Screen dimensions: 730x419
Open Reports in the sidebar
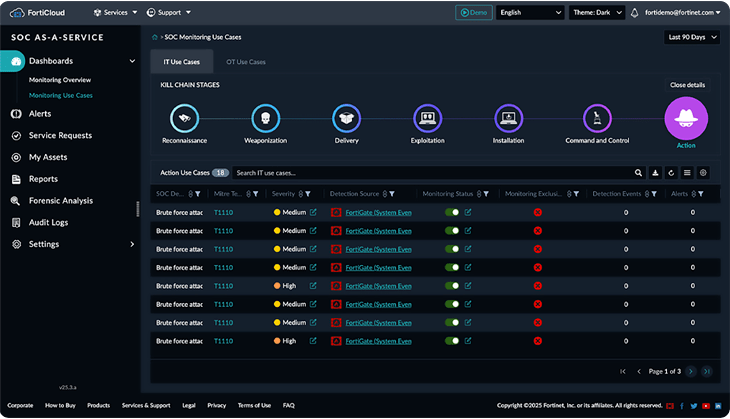click(43, 179)
